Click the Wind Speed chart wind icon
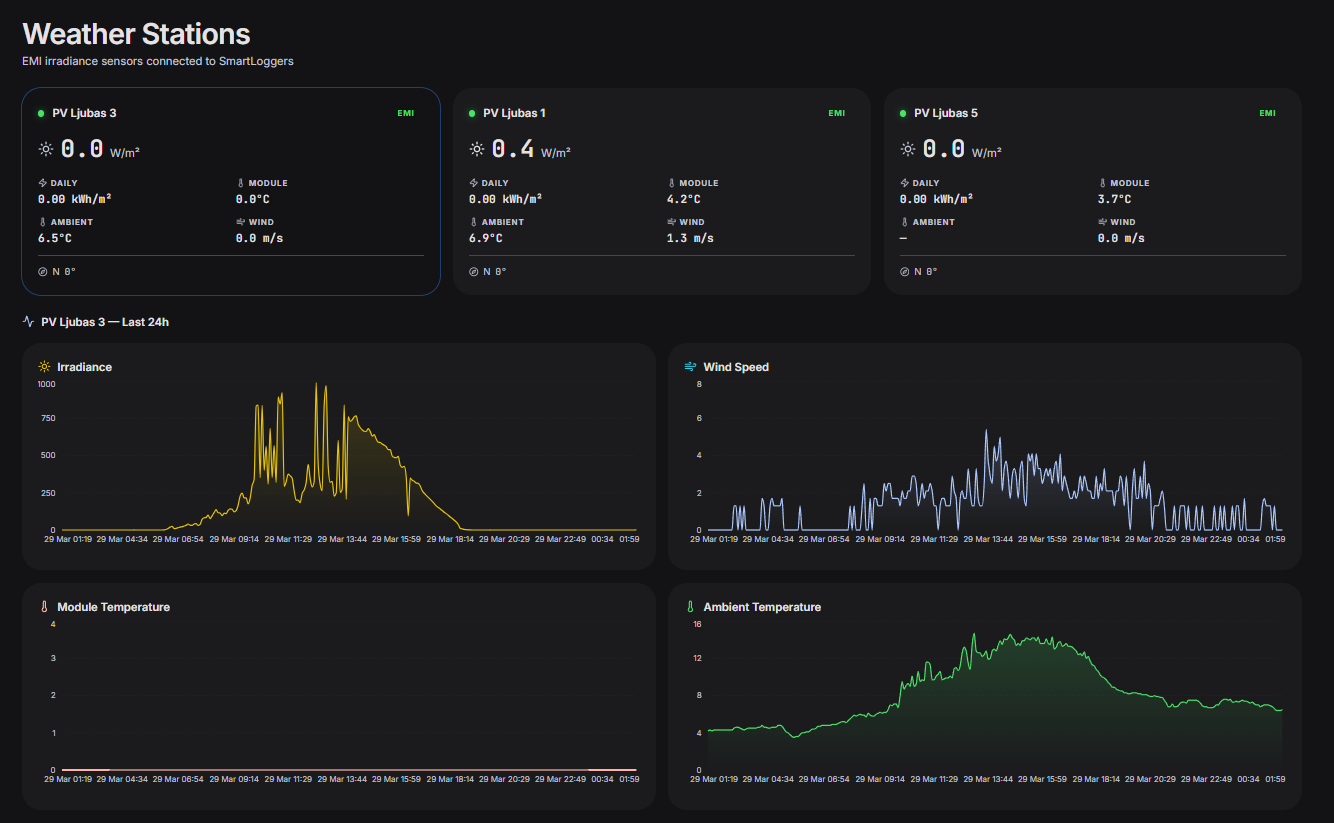This screenshot has width=1334, height=823. pyautogui.click(x=690, y=367)
